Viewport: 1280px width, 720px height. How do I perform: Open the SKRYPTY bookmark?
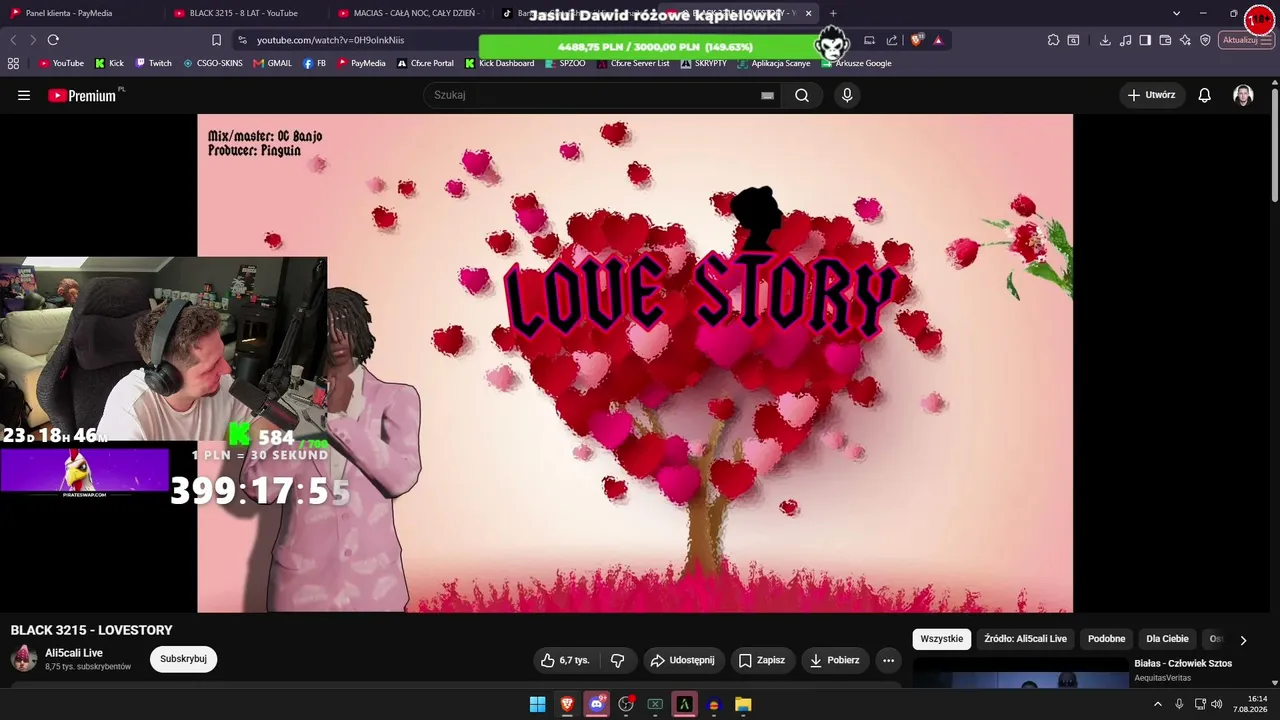704,63
